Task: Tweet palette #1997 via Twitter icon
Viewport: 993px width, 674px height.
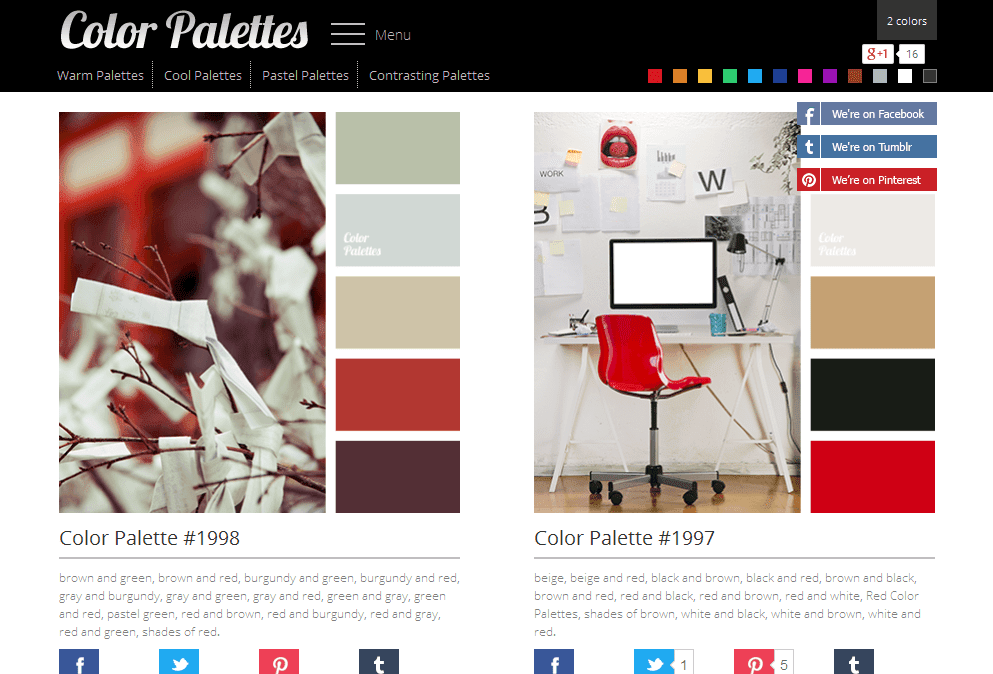Action: click(x=654, y=661)
